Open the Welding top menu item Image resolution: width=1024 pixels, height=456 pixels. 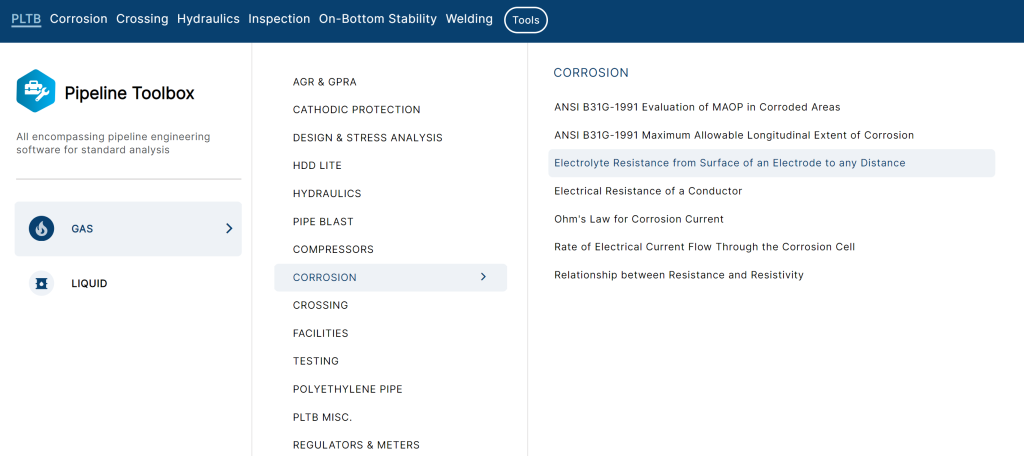(469, 19)
